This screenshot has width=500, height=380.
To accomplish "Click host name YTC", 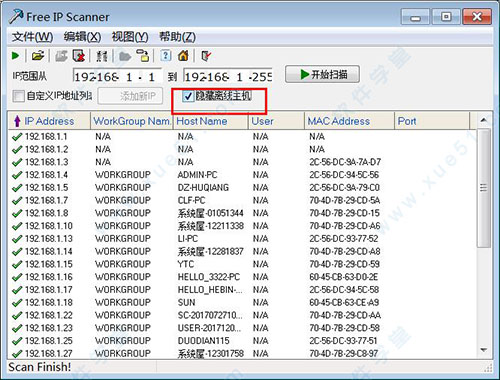I will [x=186, y=264].
